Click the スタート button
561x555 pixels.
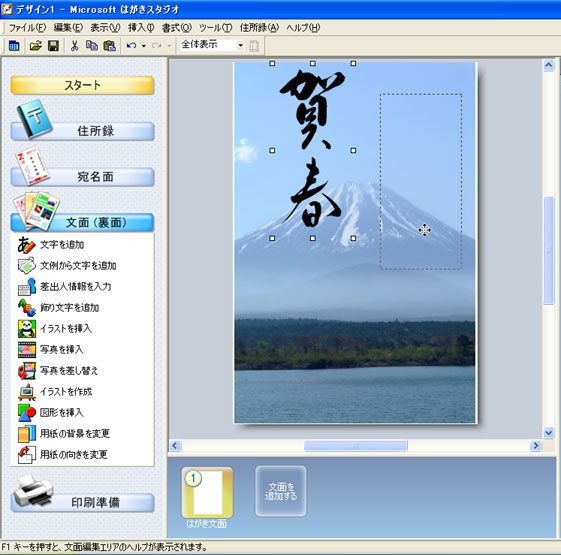tap(82, 85)
